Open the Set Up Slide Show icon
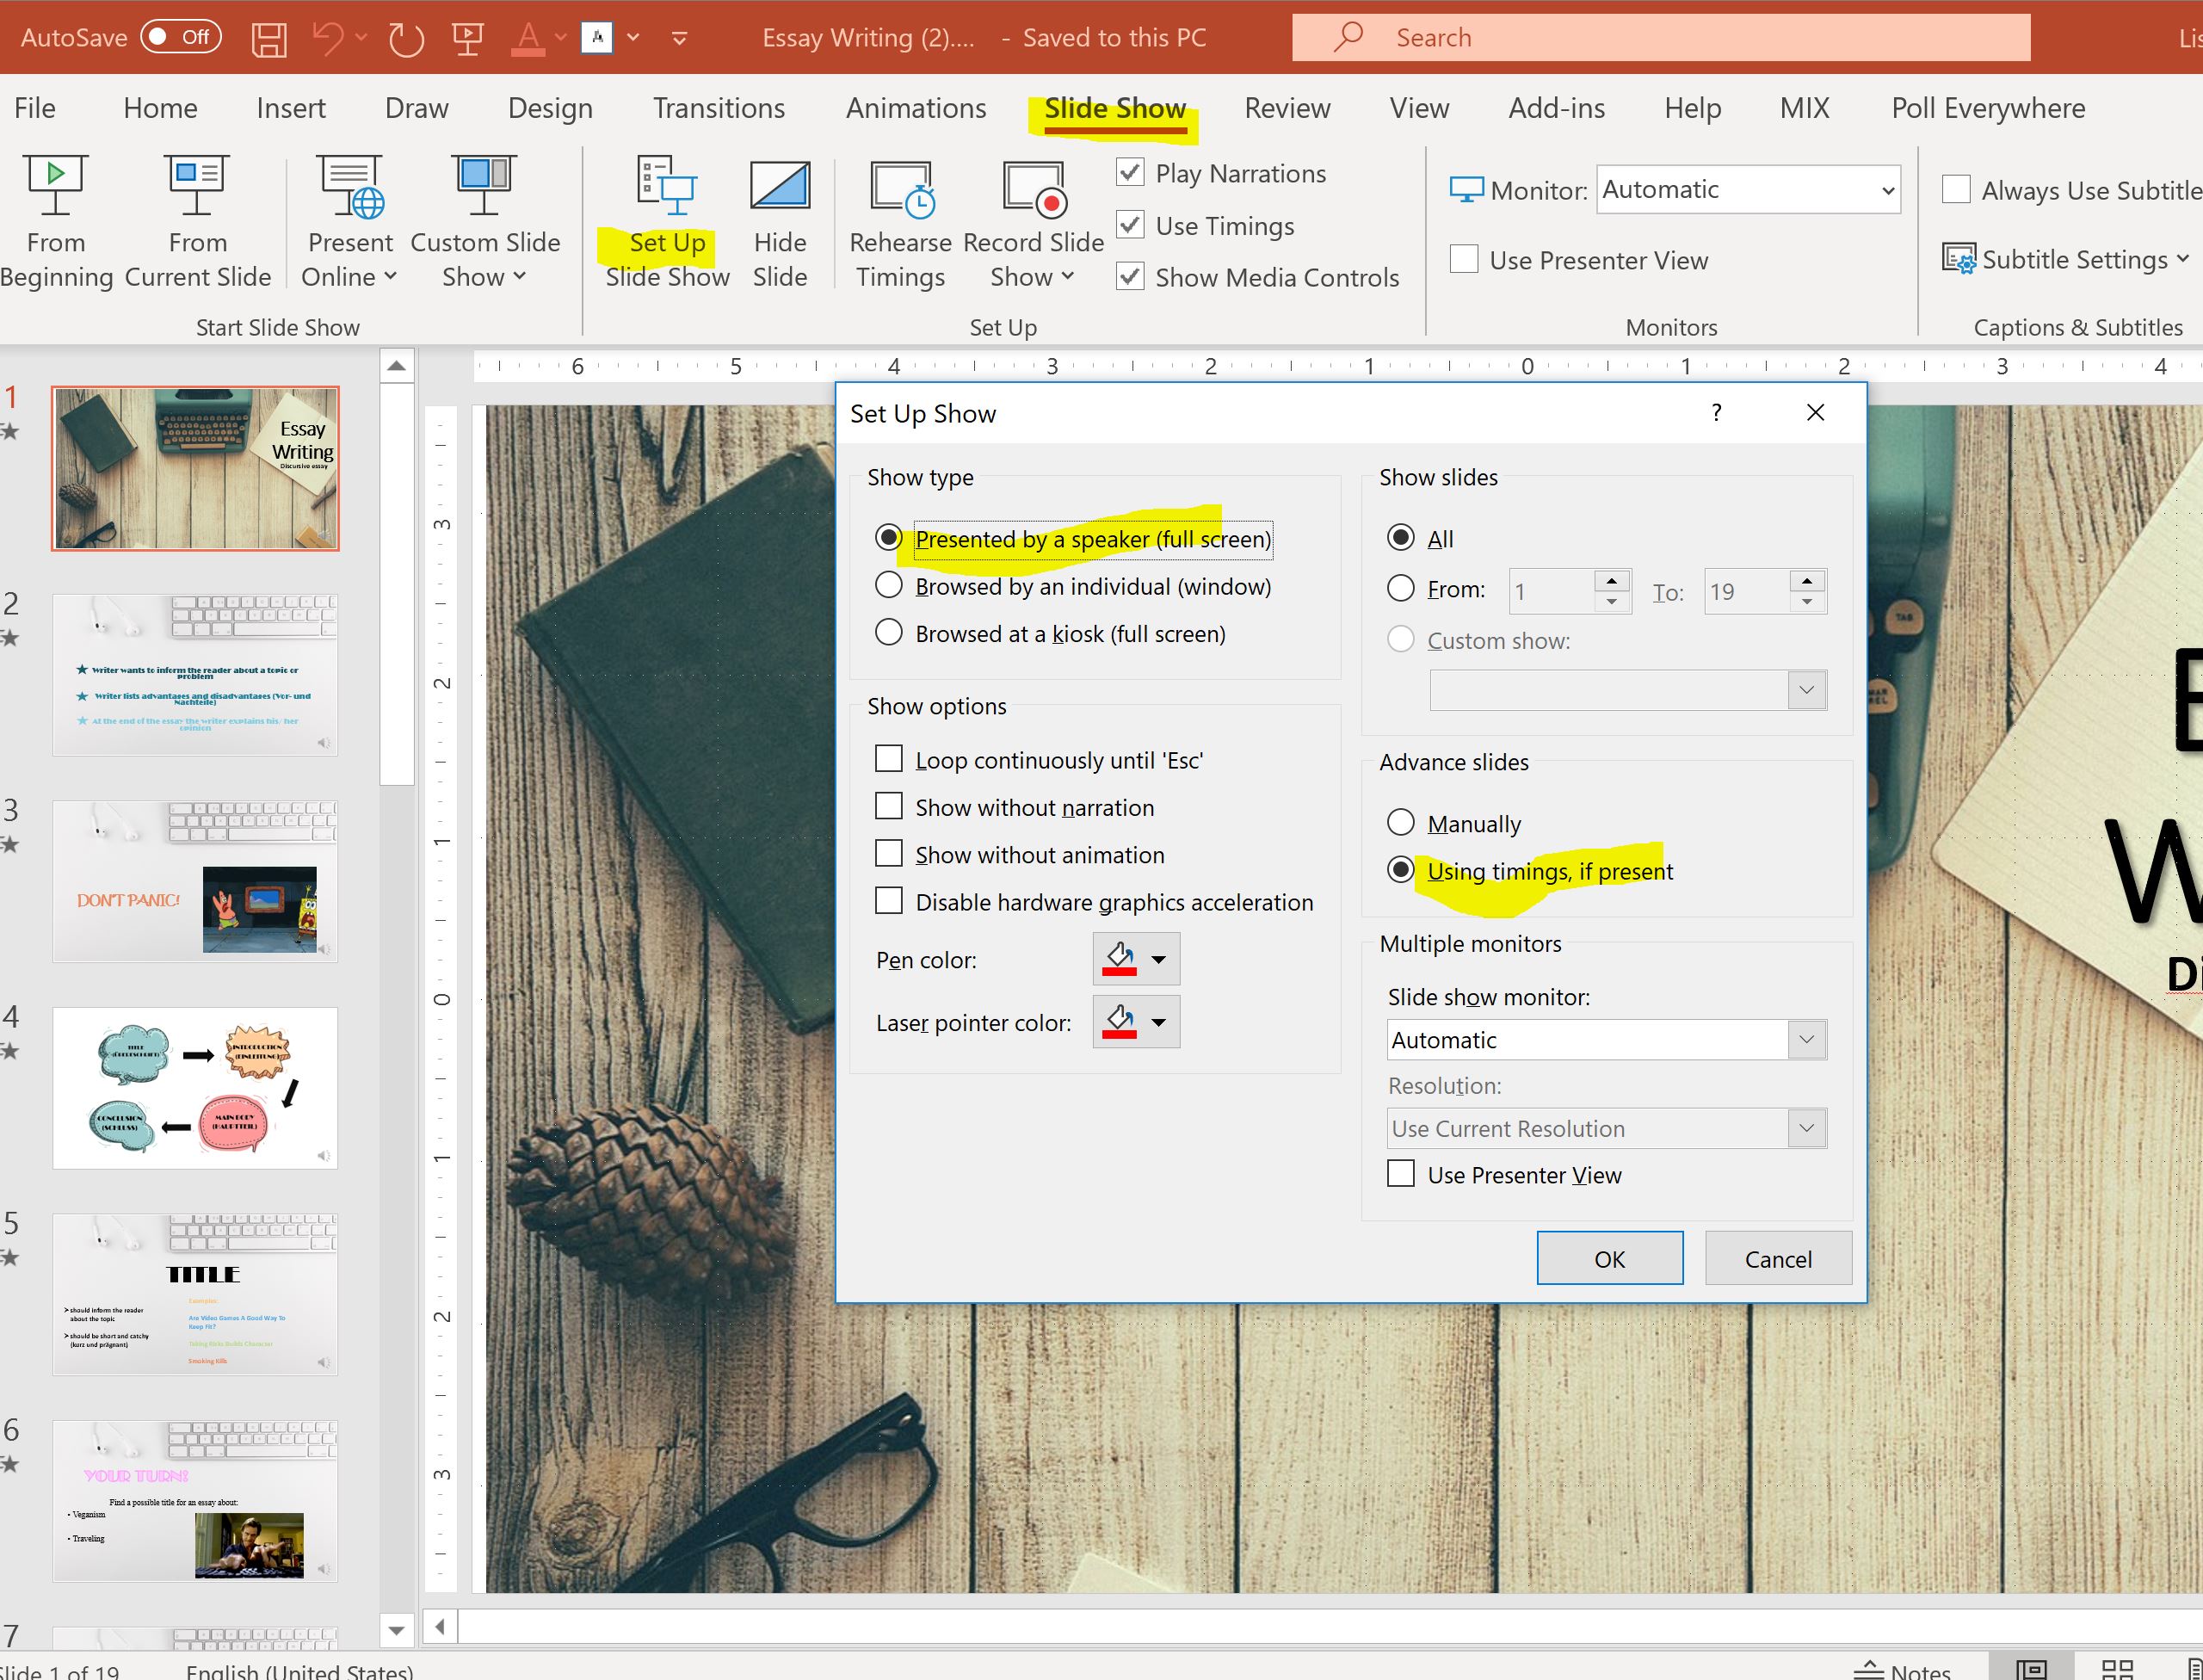 coord(666,186)
